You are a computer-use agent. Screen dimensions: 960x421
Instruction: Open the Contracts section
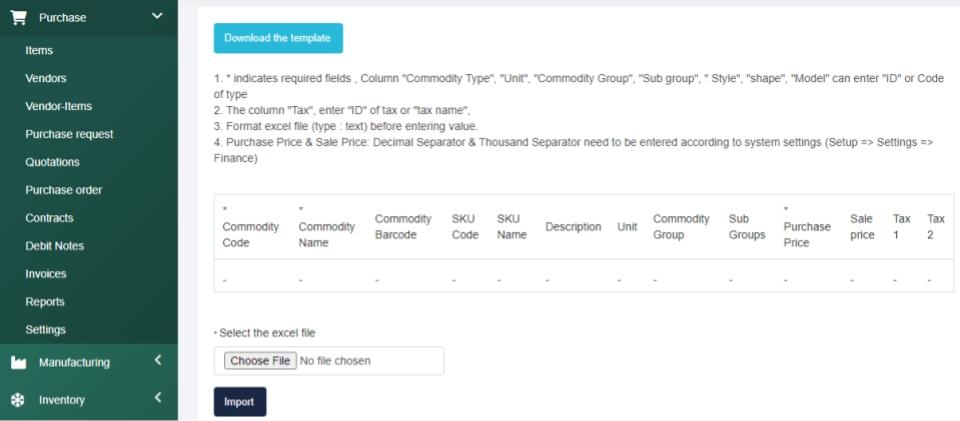(49, 218)
